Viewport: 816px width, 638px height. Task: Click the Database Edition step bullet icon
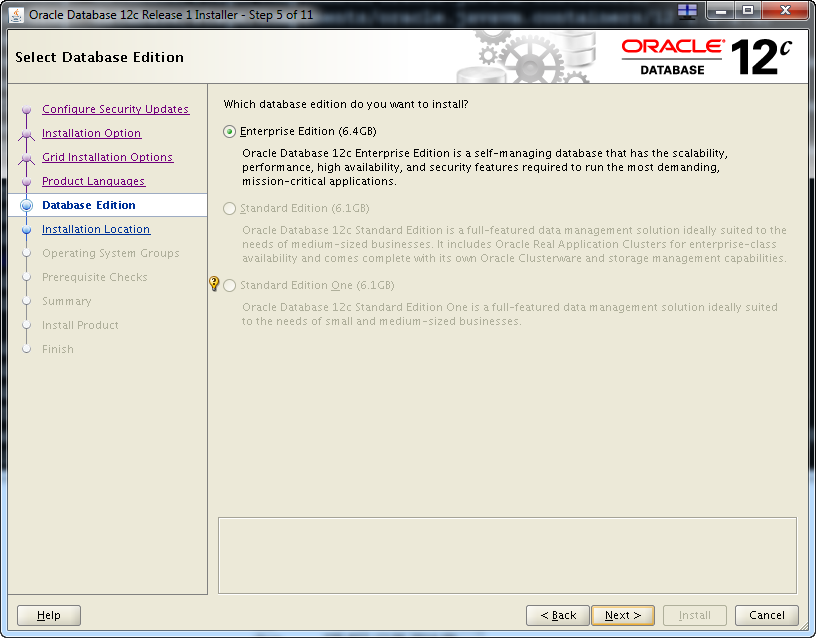[27, 206]
